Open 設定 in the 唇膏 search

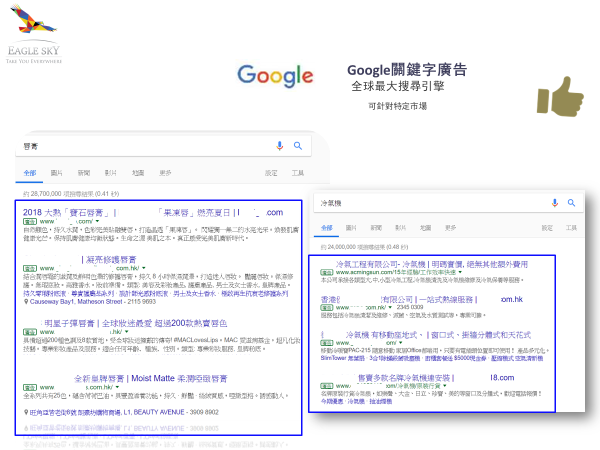(271, 173)
